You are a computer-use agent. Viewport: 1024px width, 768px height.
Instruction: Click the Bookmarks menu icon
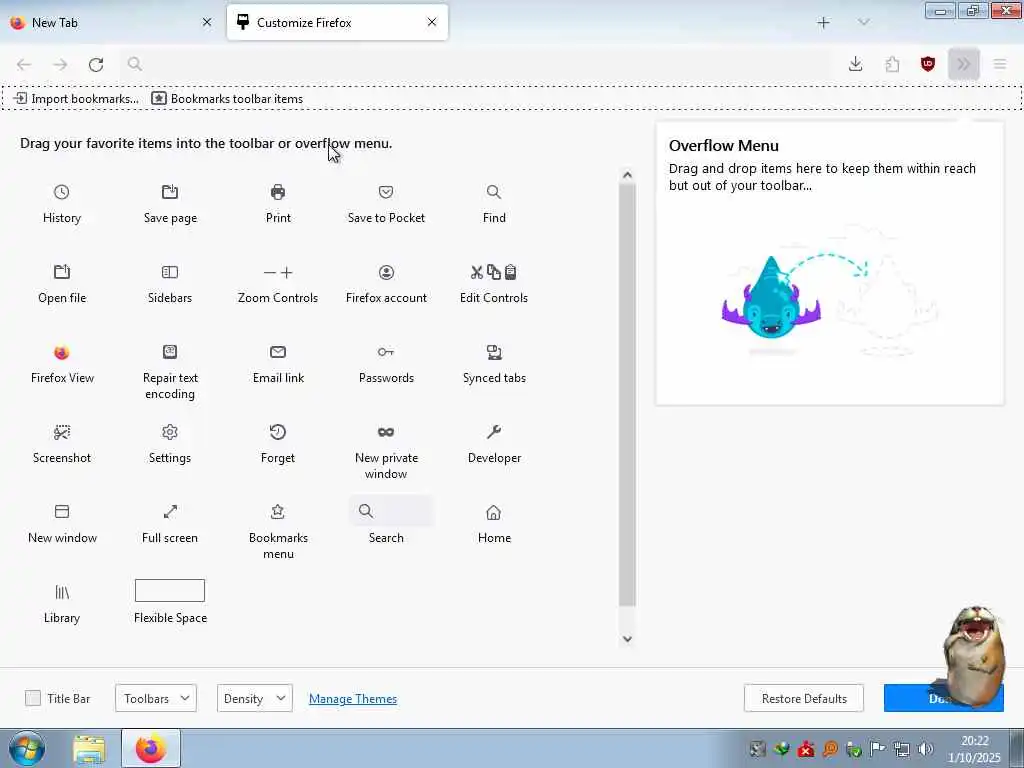tap(278, 511)
